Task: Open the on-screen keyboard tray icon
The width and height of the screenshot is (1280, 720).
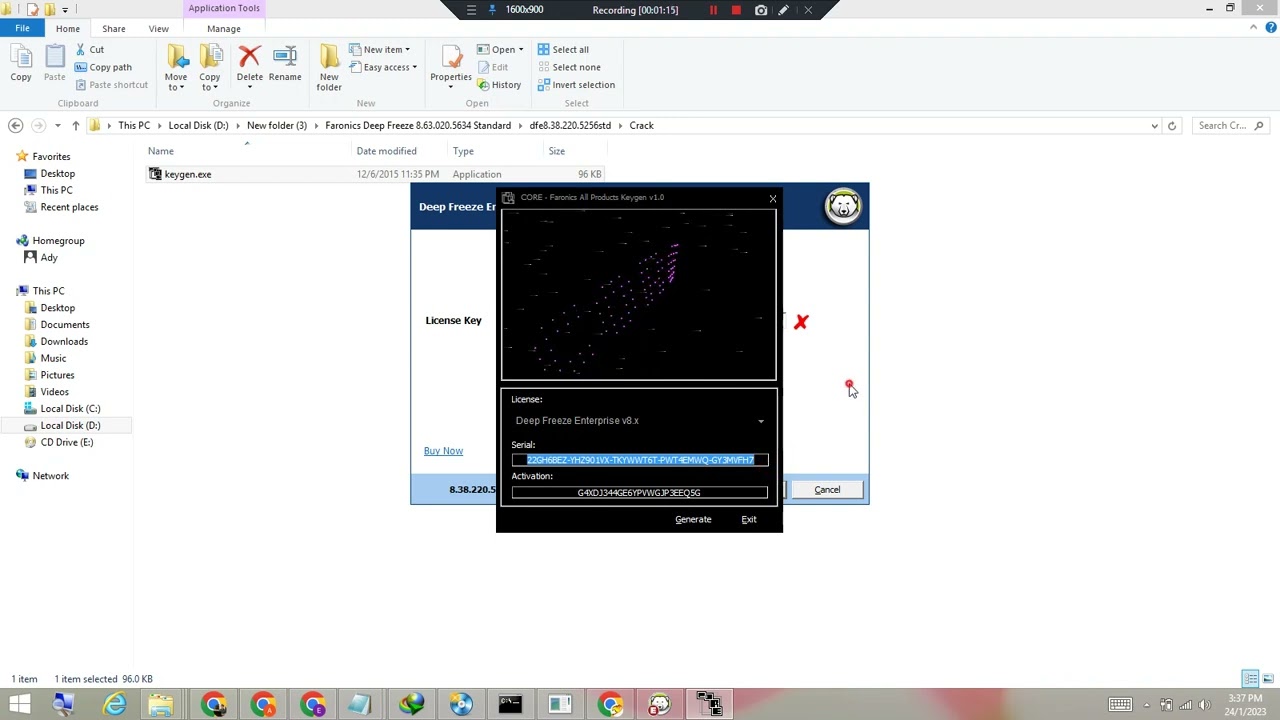Action: point(1121,705)
